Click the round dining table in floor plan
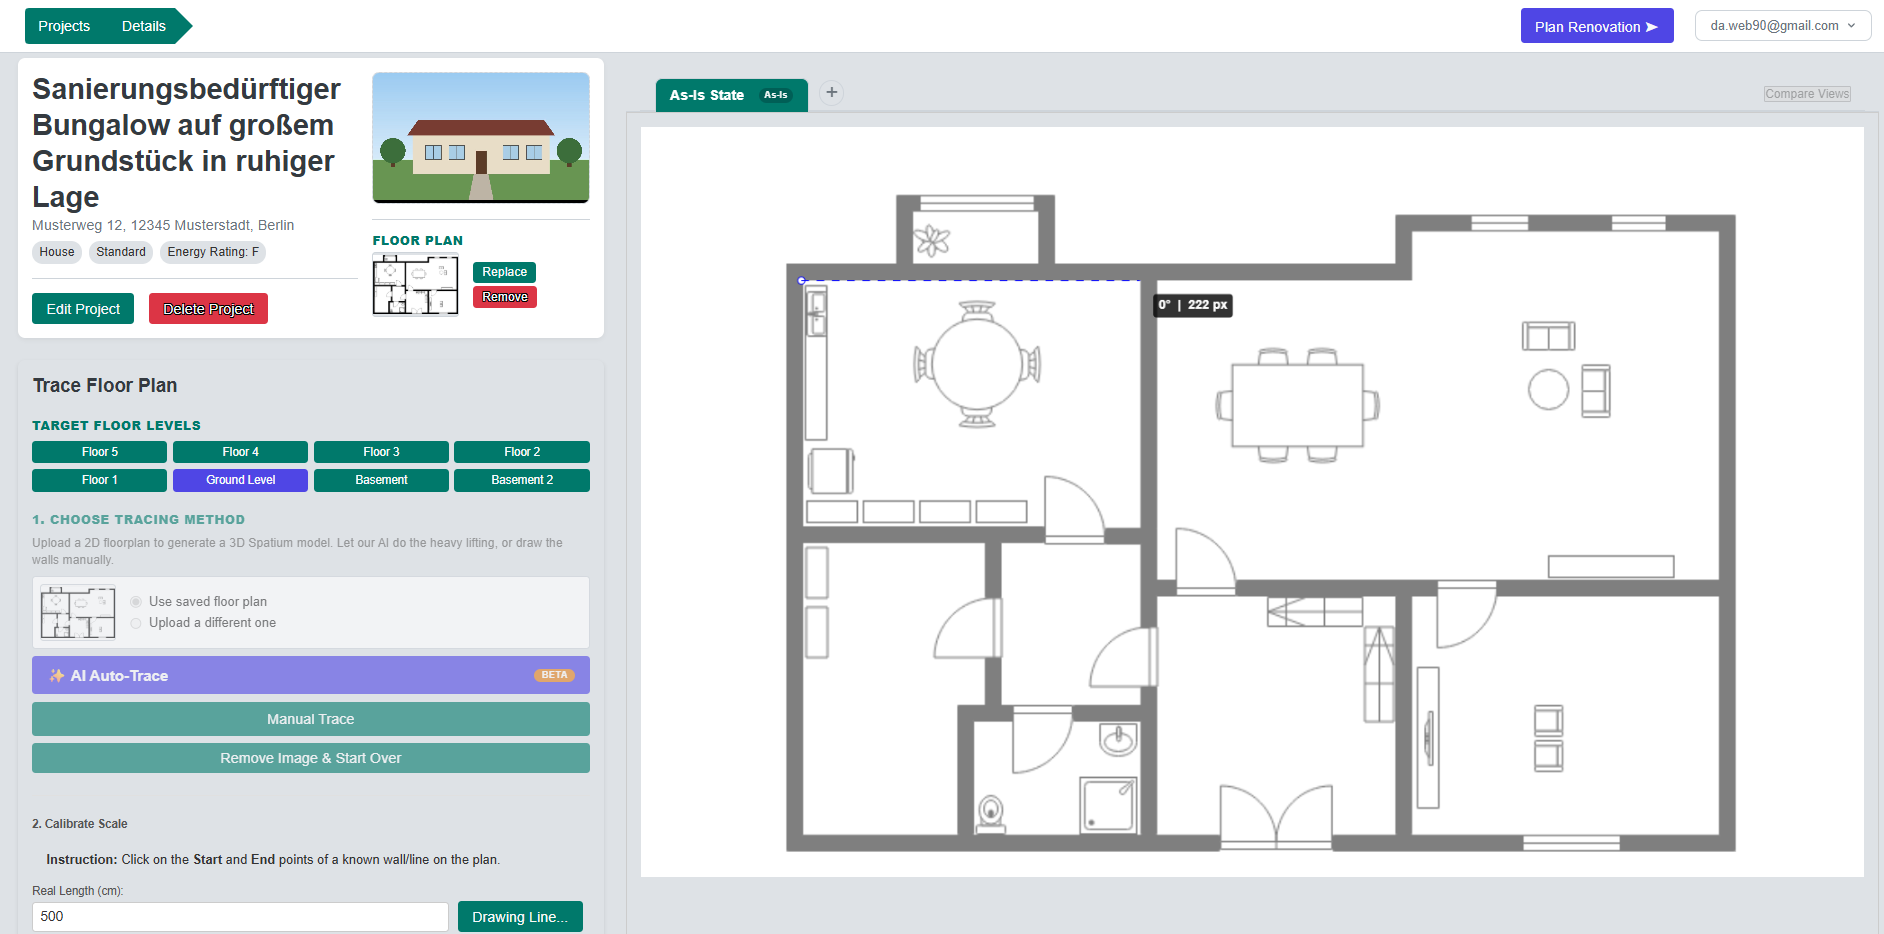1884x934 pixels. [x=977, y=364]
